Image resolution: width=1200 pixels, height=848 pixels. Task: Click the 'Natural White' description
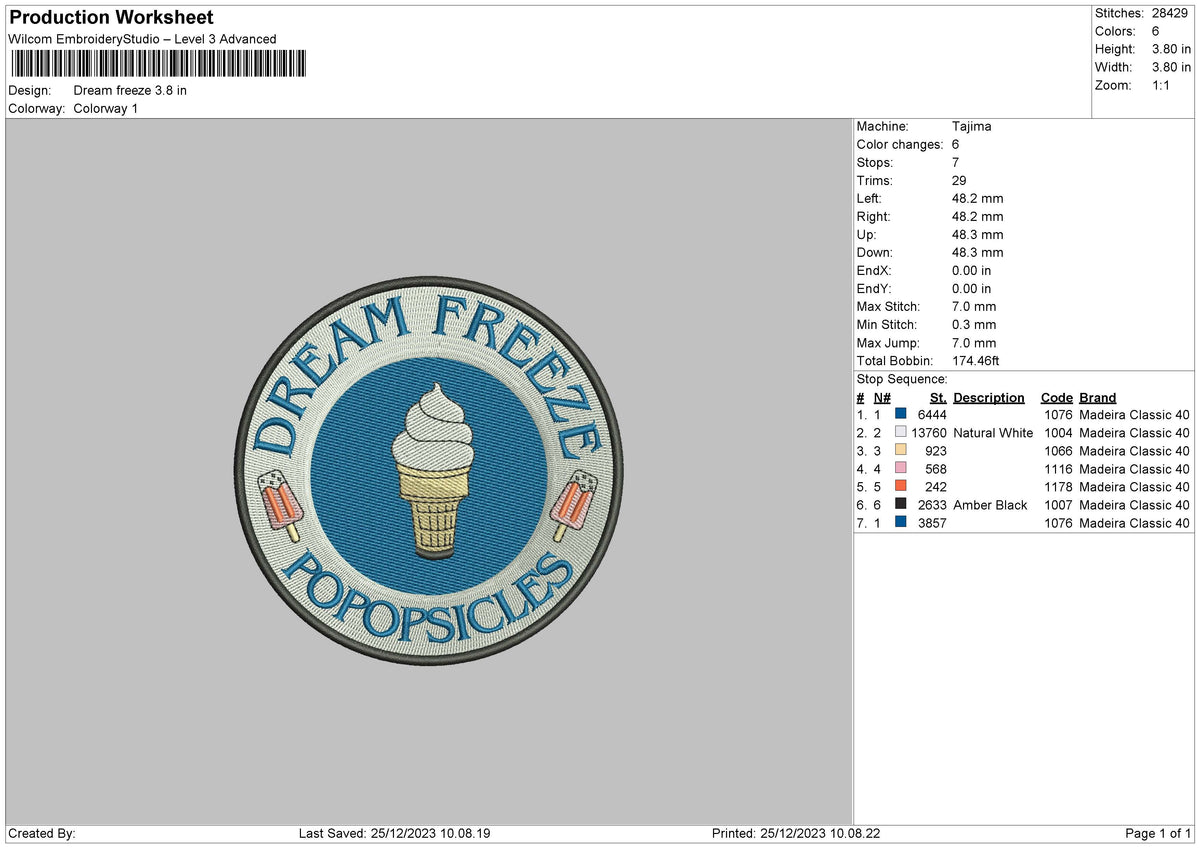click(x=993, y=433)
